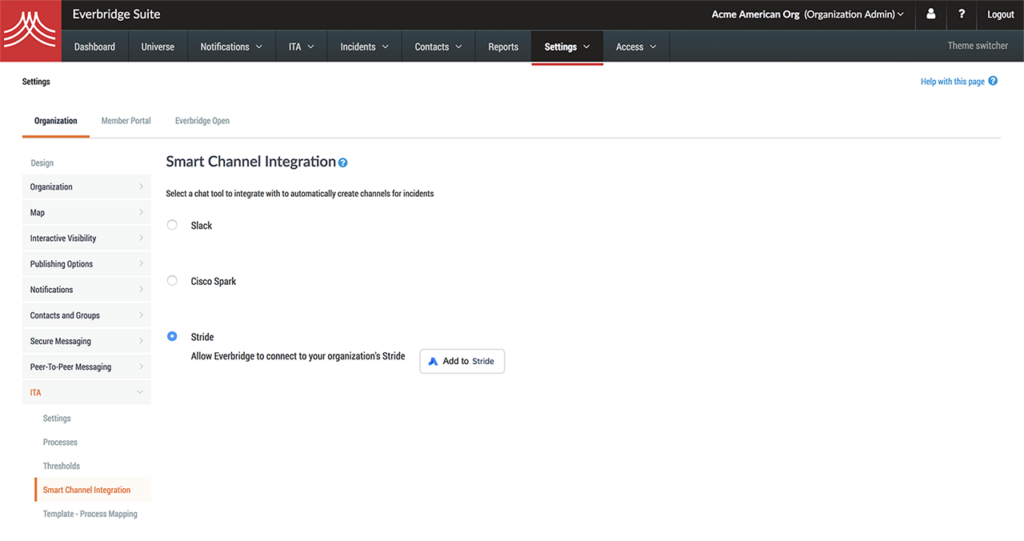Open Template - Process Mapping sidebar item
The height and width of the screenshot is (541, 1024).
coord(90,514)
